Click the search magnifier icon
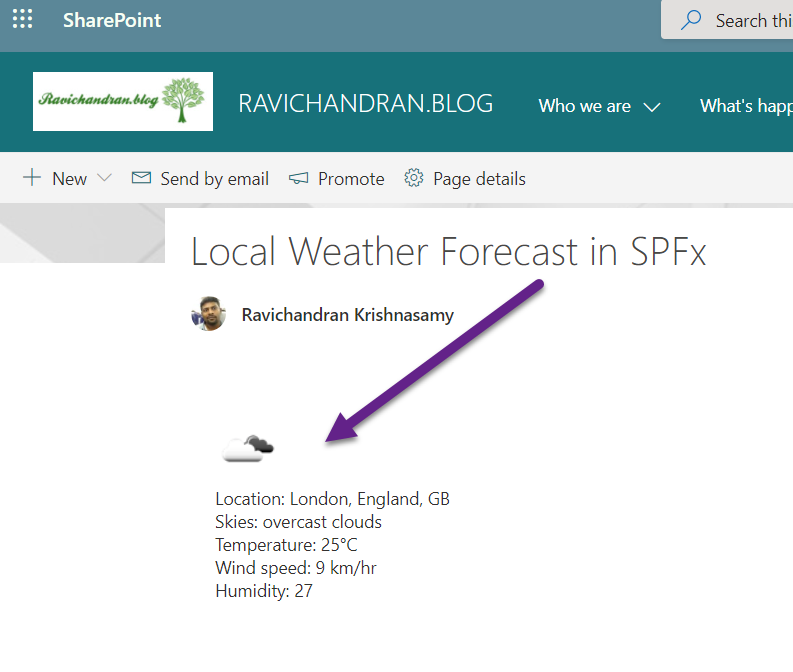Image resolution: width=793 pixels, height=672 pixels. coord(690,20)
